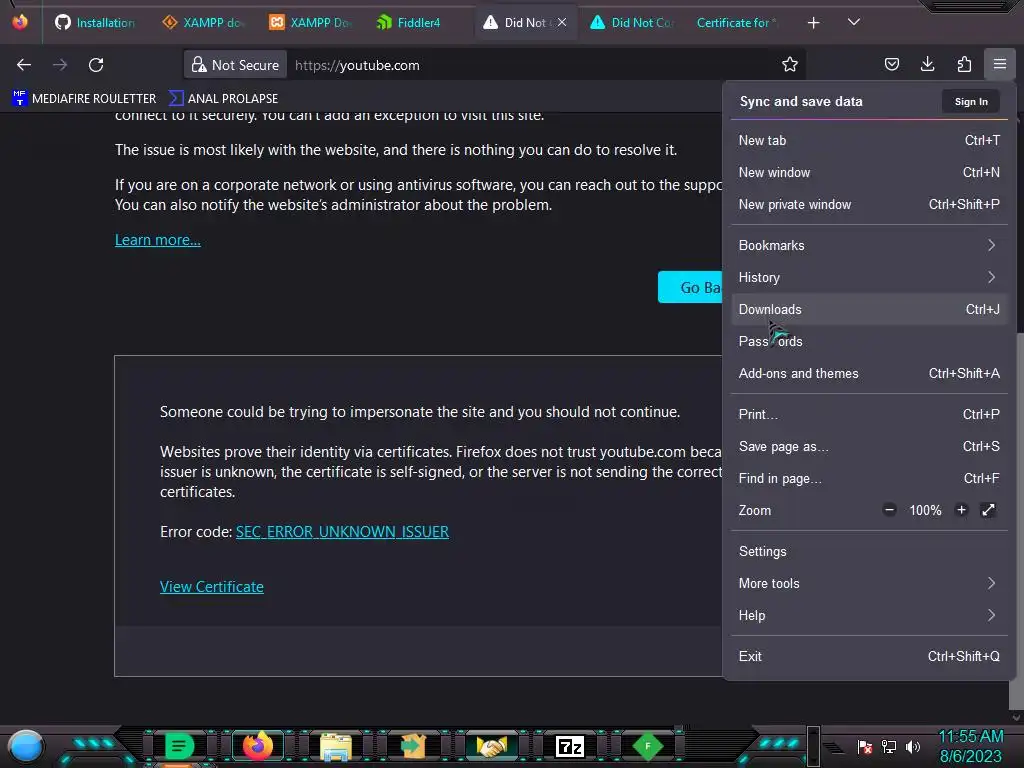Viewport: 1024px width, 768px height.
Task: Open File Explorer from the taskbar
Action: (336, 746)
